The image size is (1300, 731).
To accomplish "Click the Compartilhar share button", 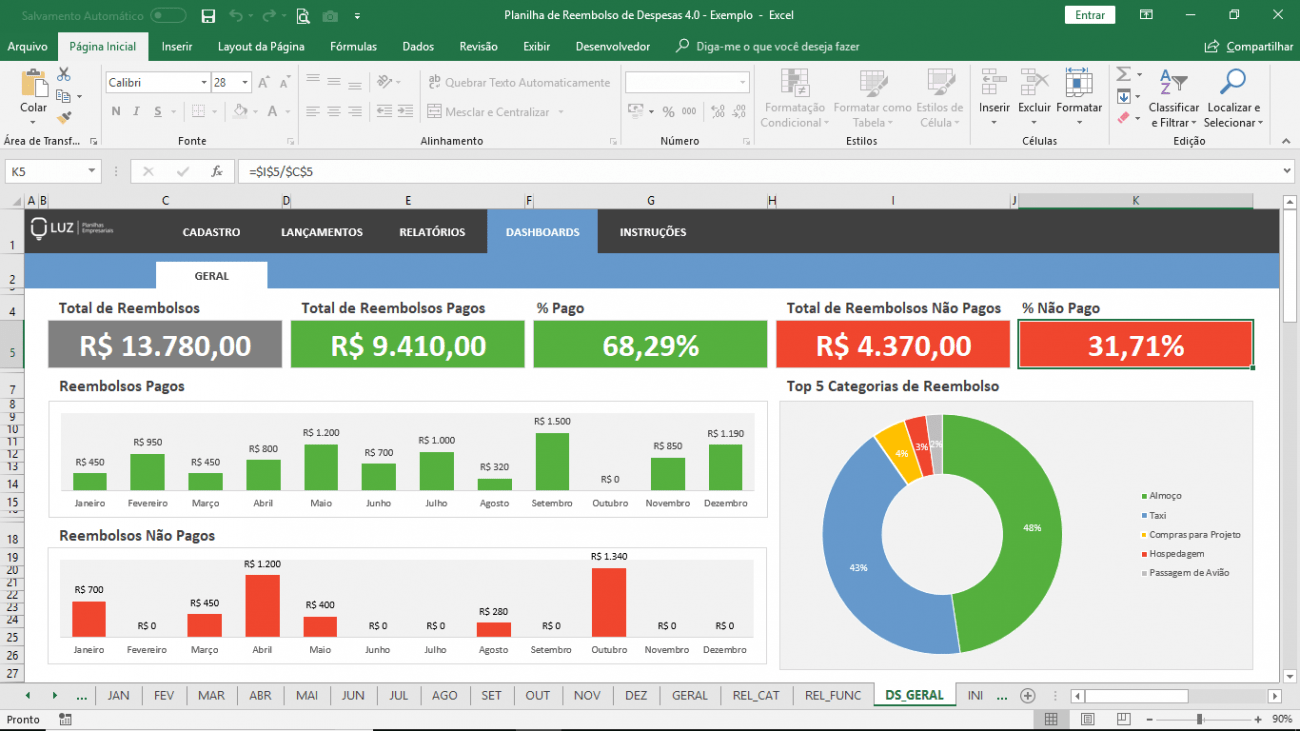I will 1249,46.
